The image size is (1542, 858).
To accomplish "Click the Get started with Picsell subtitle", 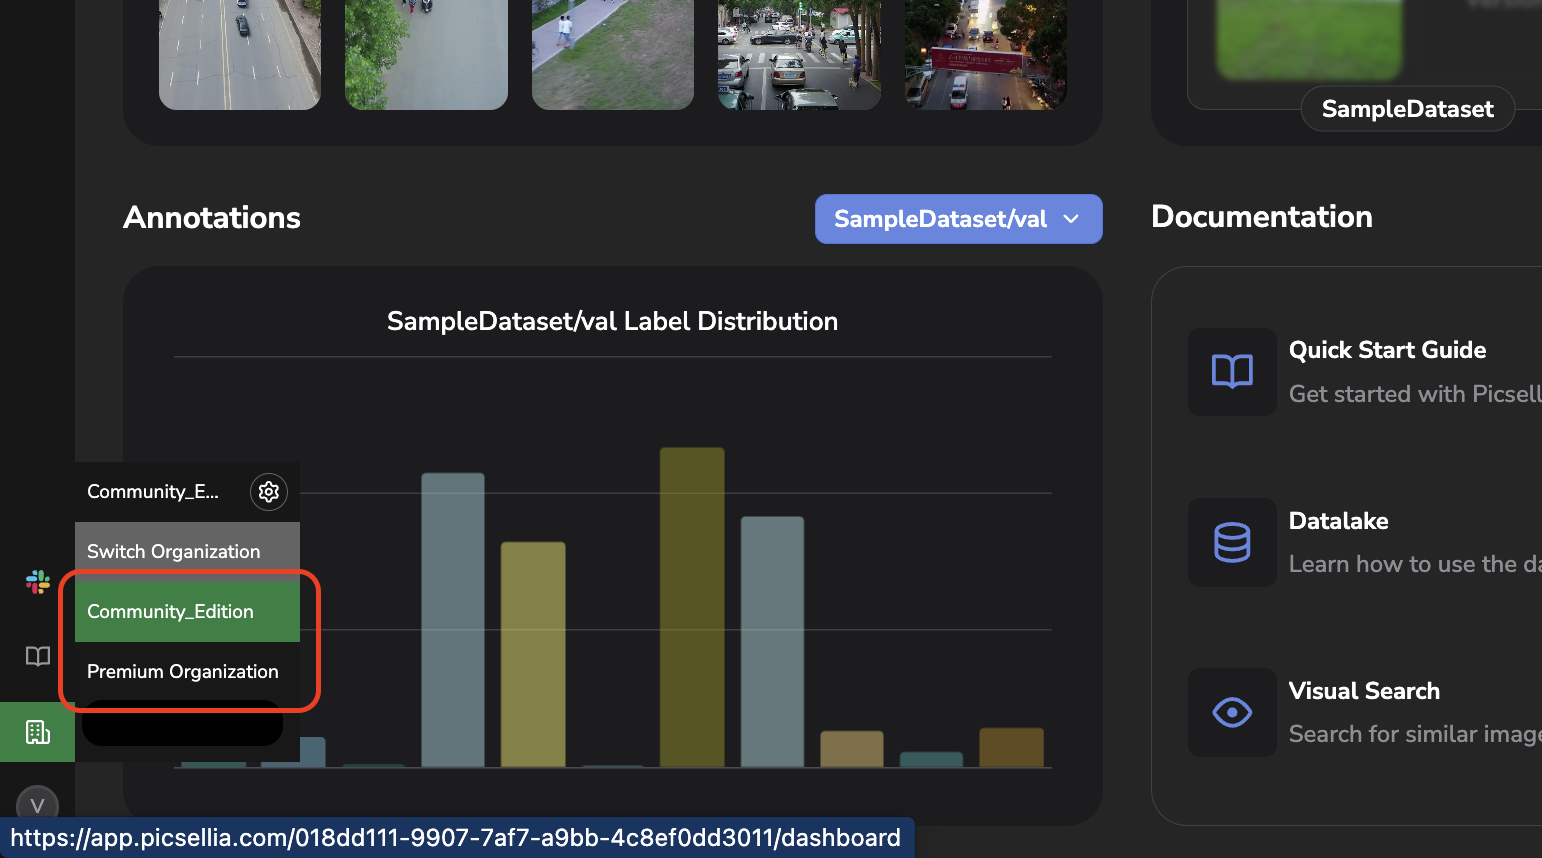I will (x=1415, y=394).
